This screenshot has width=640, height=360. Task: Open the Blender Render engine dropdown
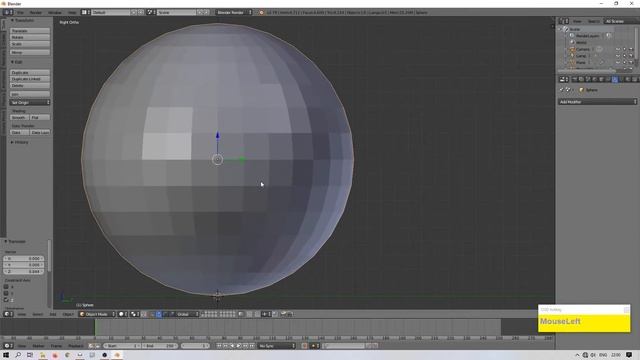click(234, 12)
